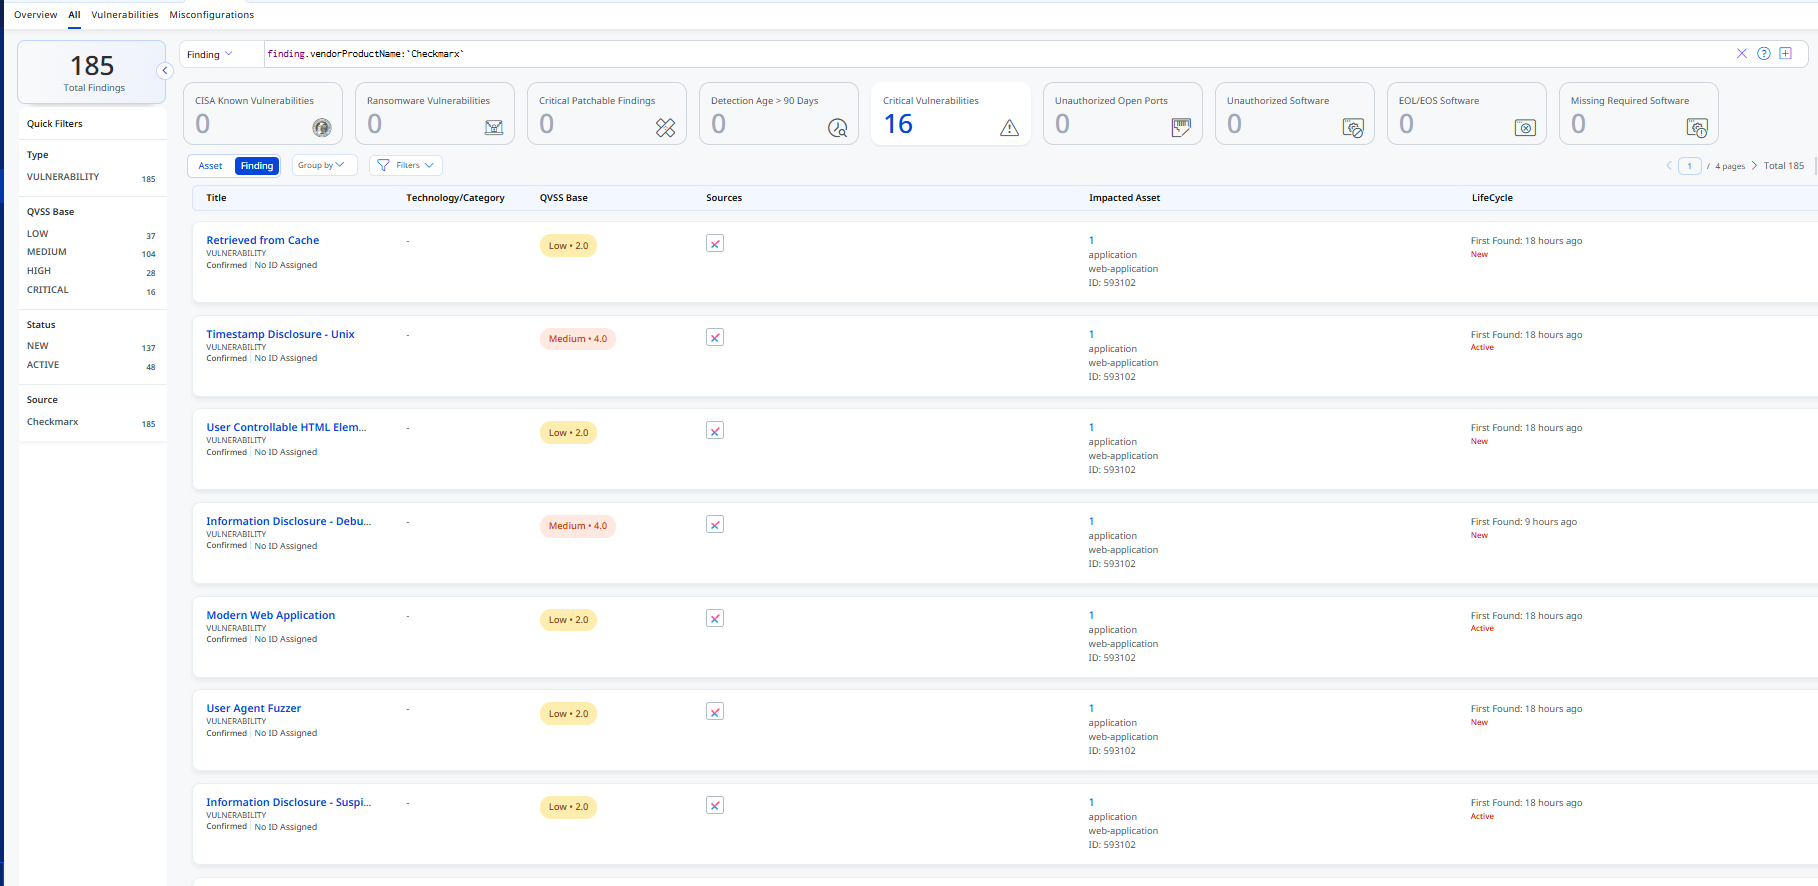Viewport: 1818px width, 886px height.
Task: Open the Group by dropdown
Action: pos(324,166)
